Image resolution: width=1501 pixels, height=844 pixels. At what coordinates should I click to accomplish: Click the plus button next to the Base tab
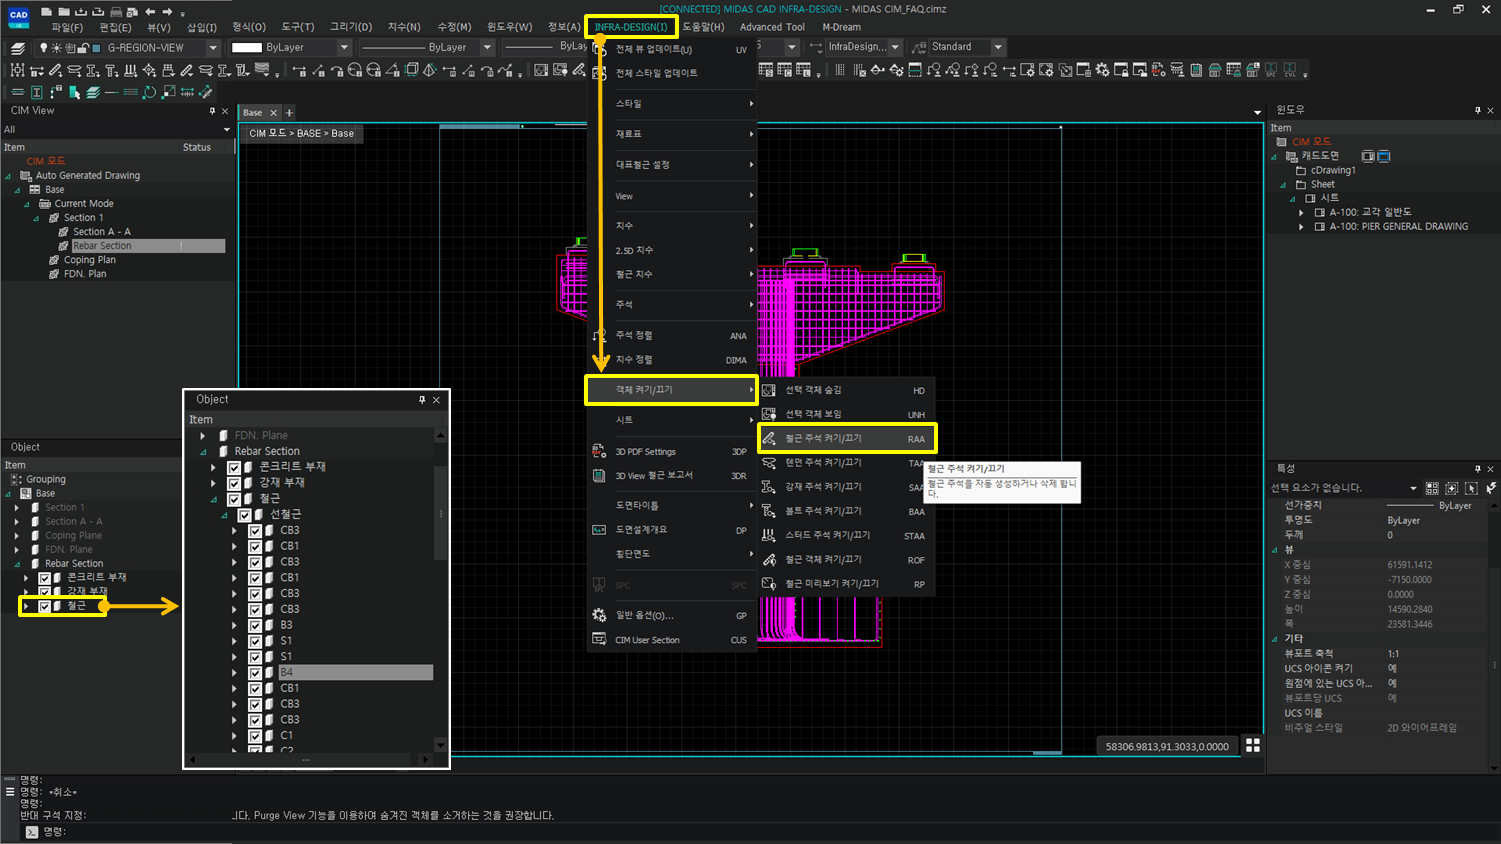pos(288,113)
